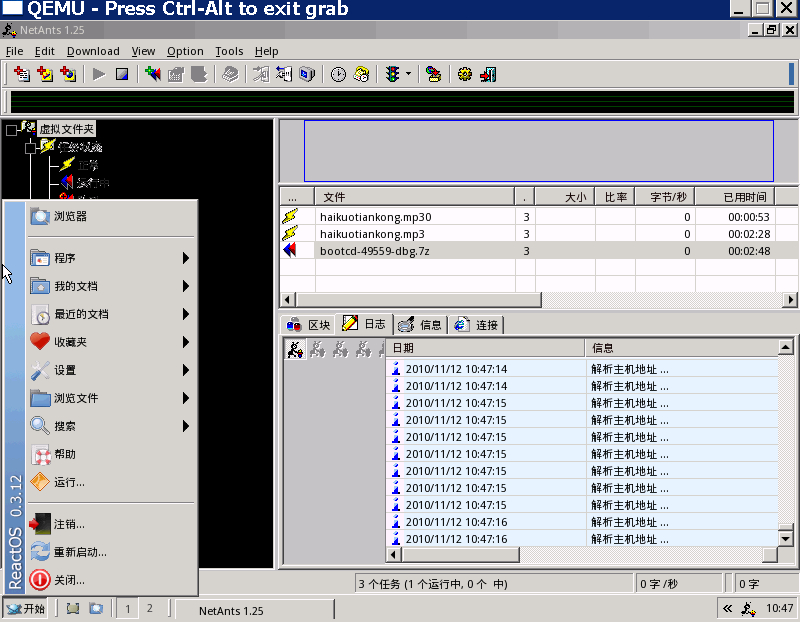Click the greyed-out folder toolbar icon
The image size is (800, 622).
coord(176,74)
